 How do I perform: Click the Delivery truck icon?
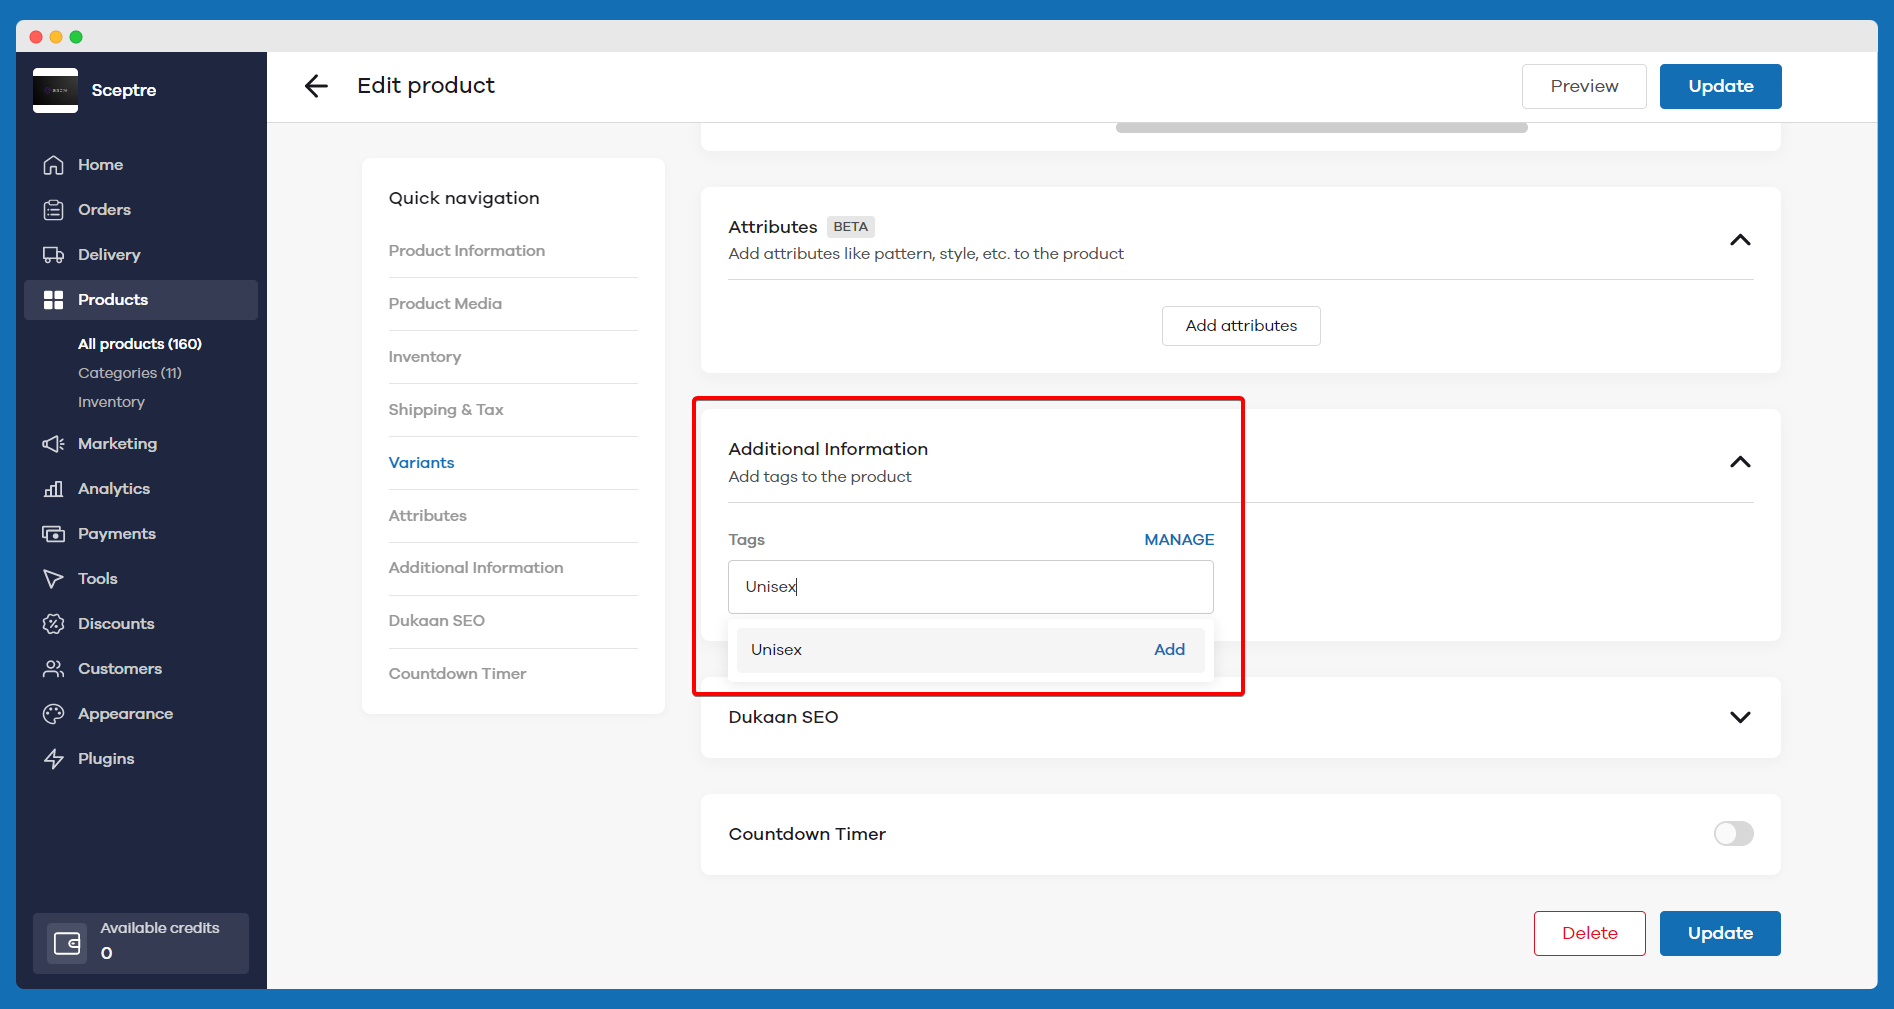pos(53,255)
